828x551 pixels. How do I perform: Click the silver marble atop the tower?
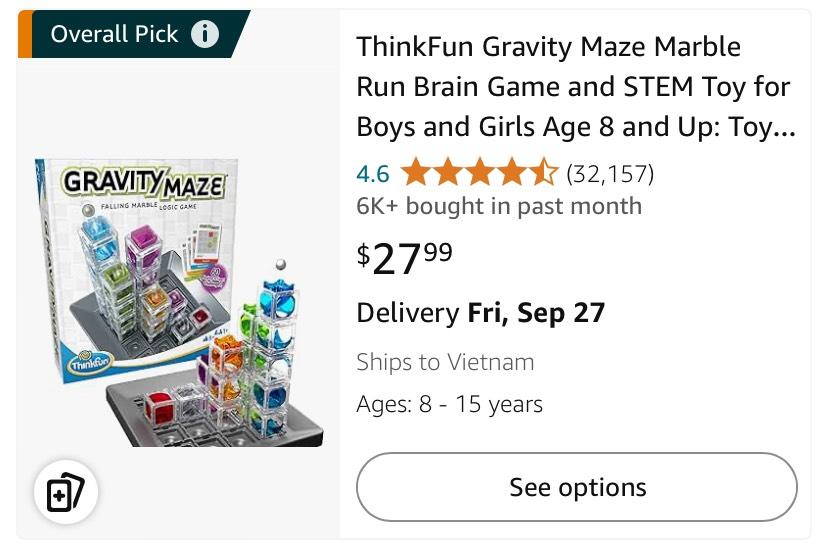281,266
